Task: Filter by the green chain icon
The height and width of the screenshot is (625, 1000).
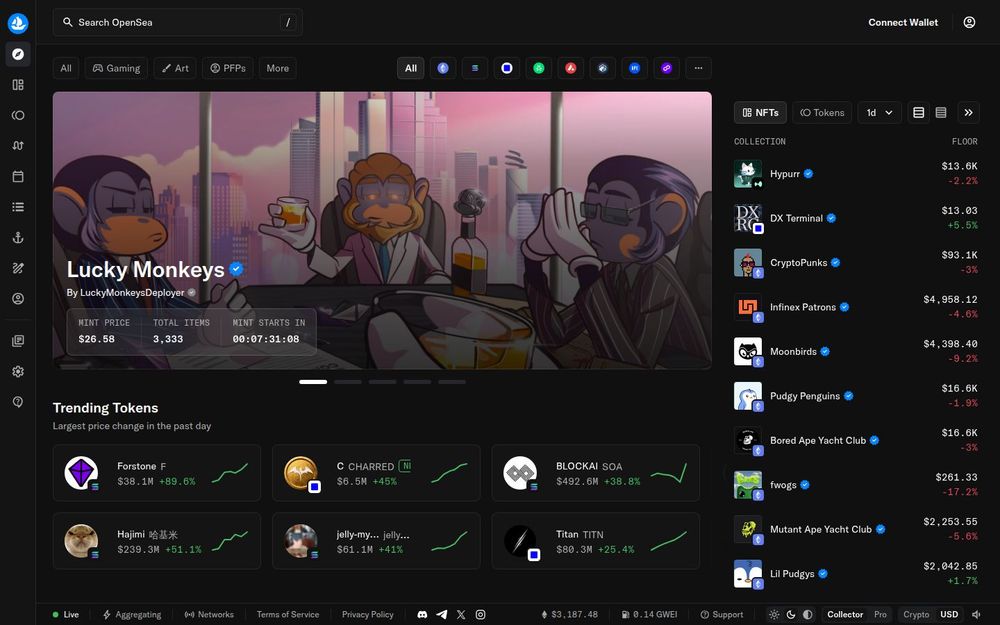Action: coord(538,68)
